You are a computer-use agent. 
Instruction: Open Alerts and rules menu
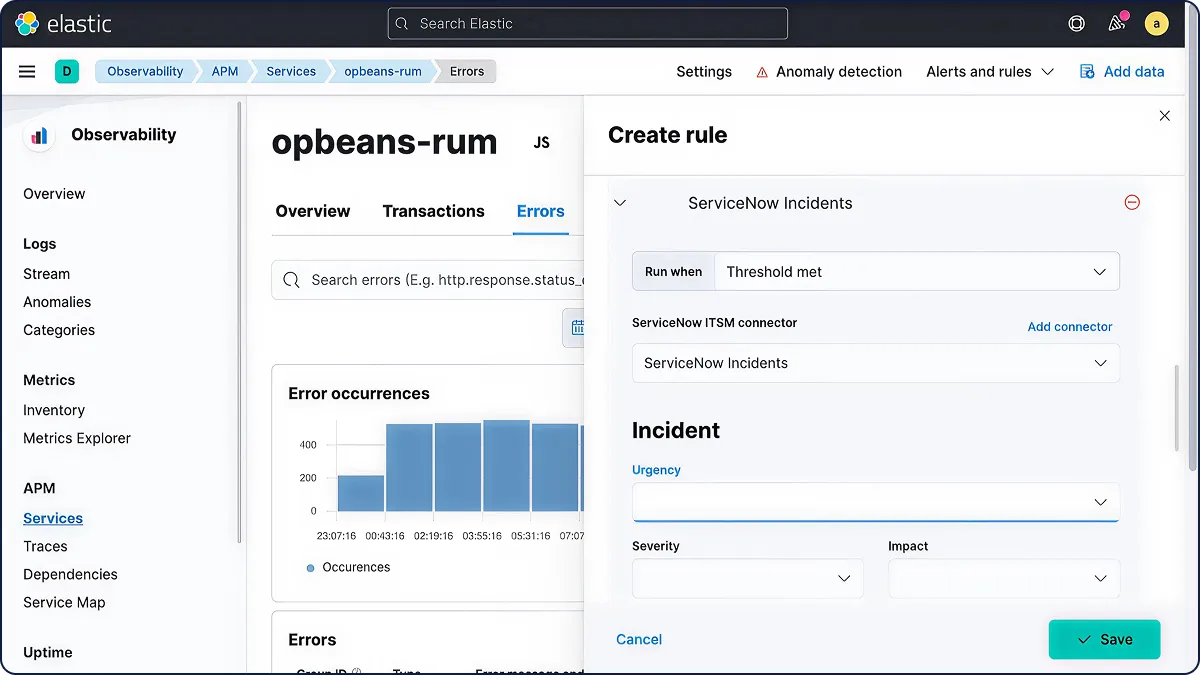click(990, 72)
